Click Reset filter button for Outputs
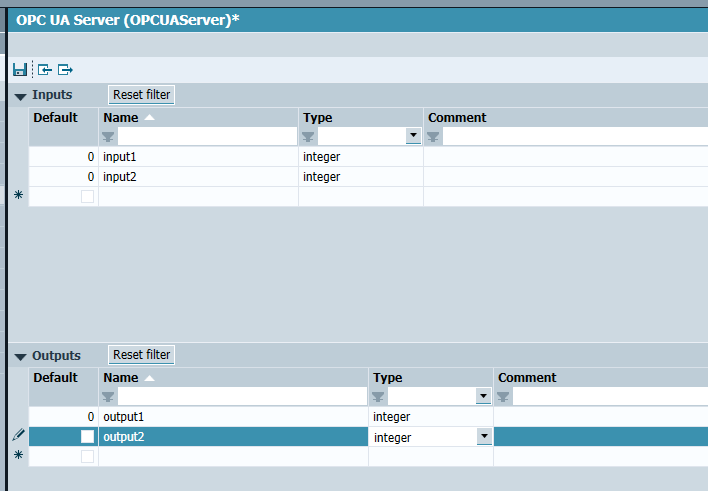Screen dimensions: 708x491 point(141,355)
